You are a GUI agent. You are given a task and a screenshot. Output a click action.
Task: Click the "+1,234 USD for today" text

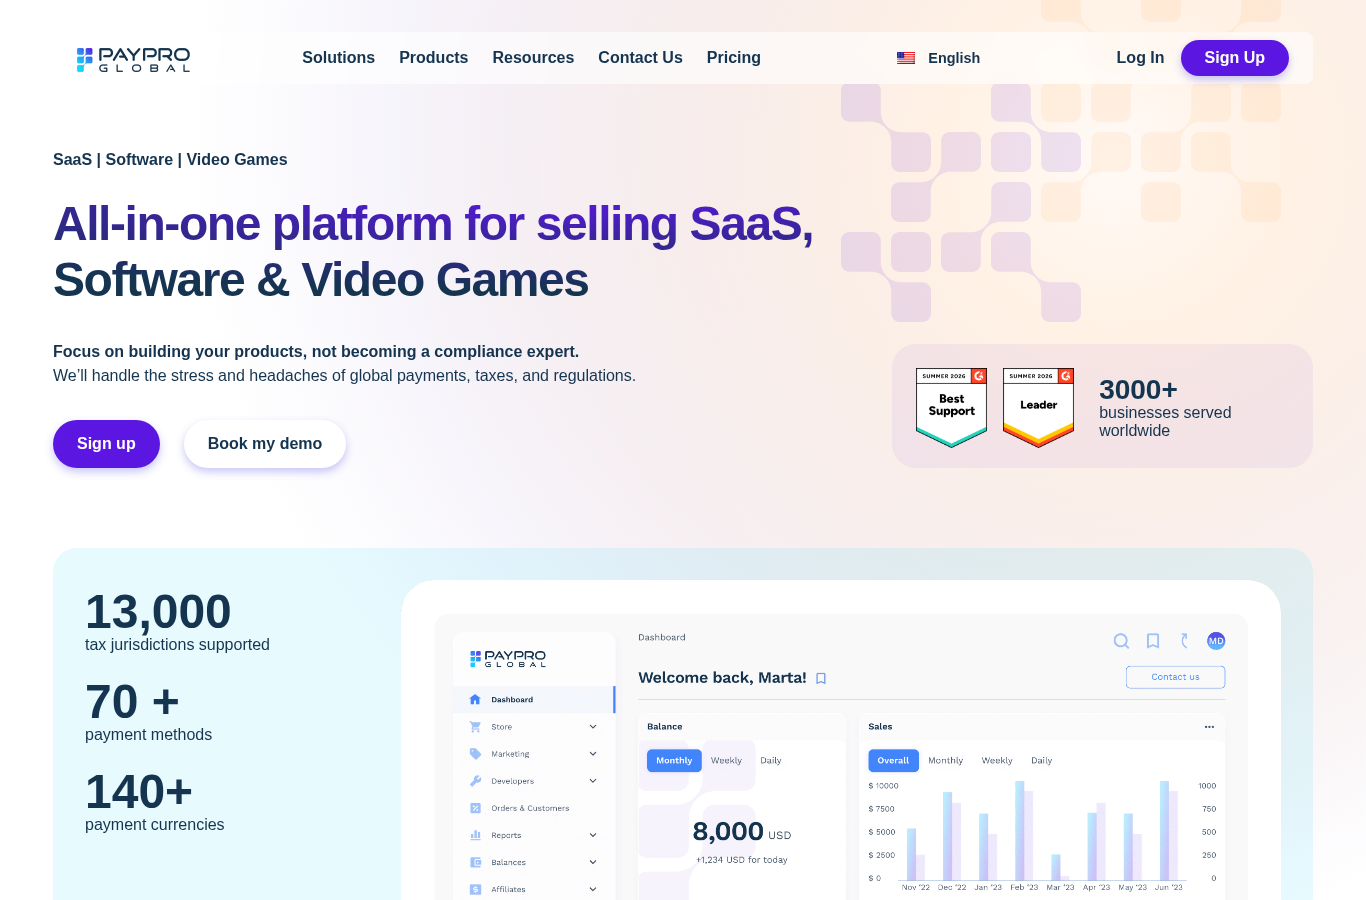[x=742, y=860]
